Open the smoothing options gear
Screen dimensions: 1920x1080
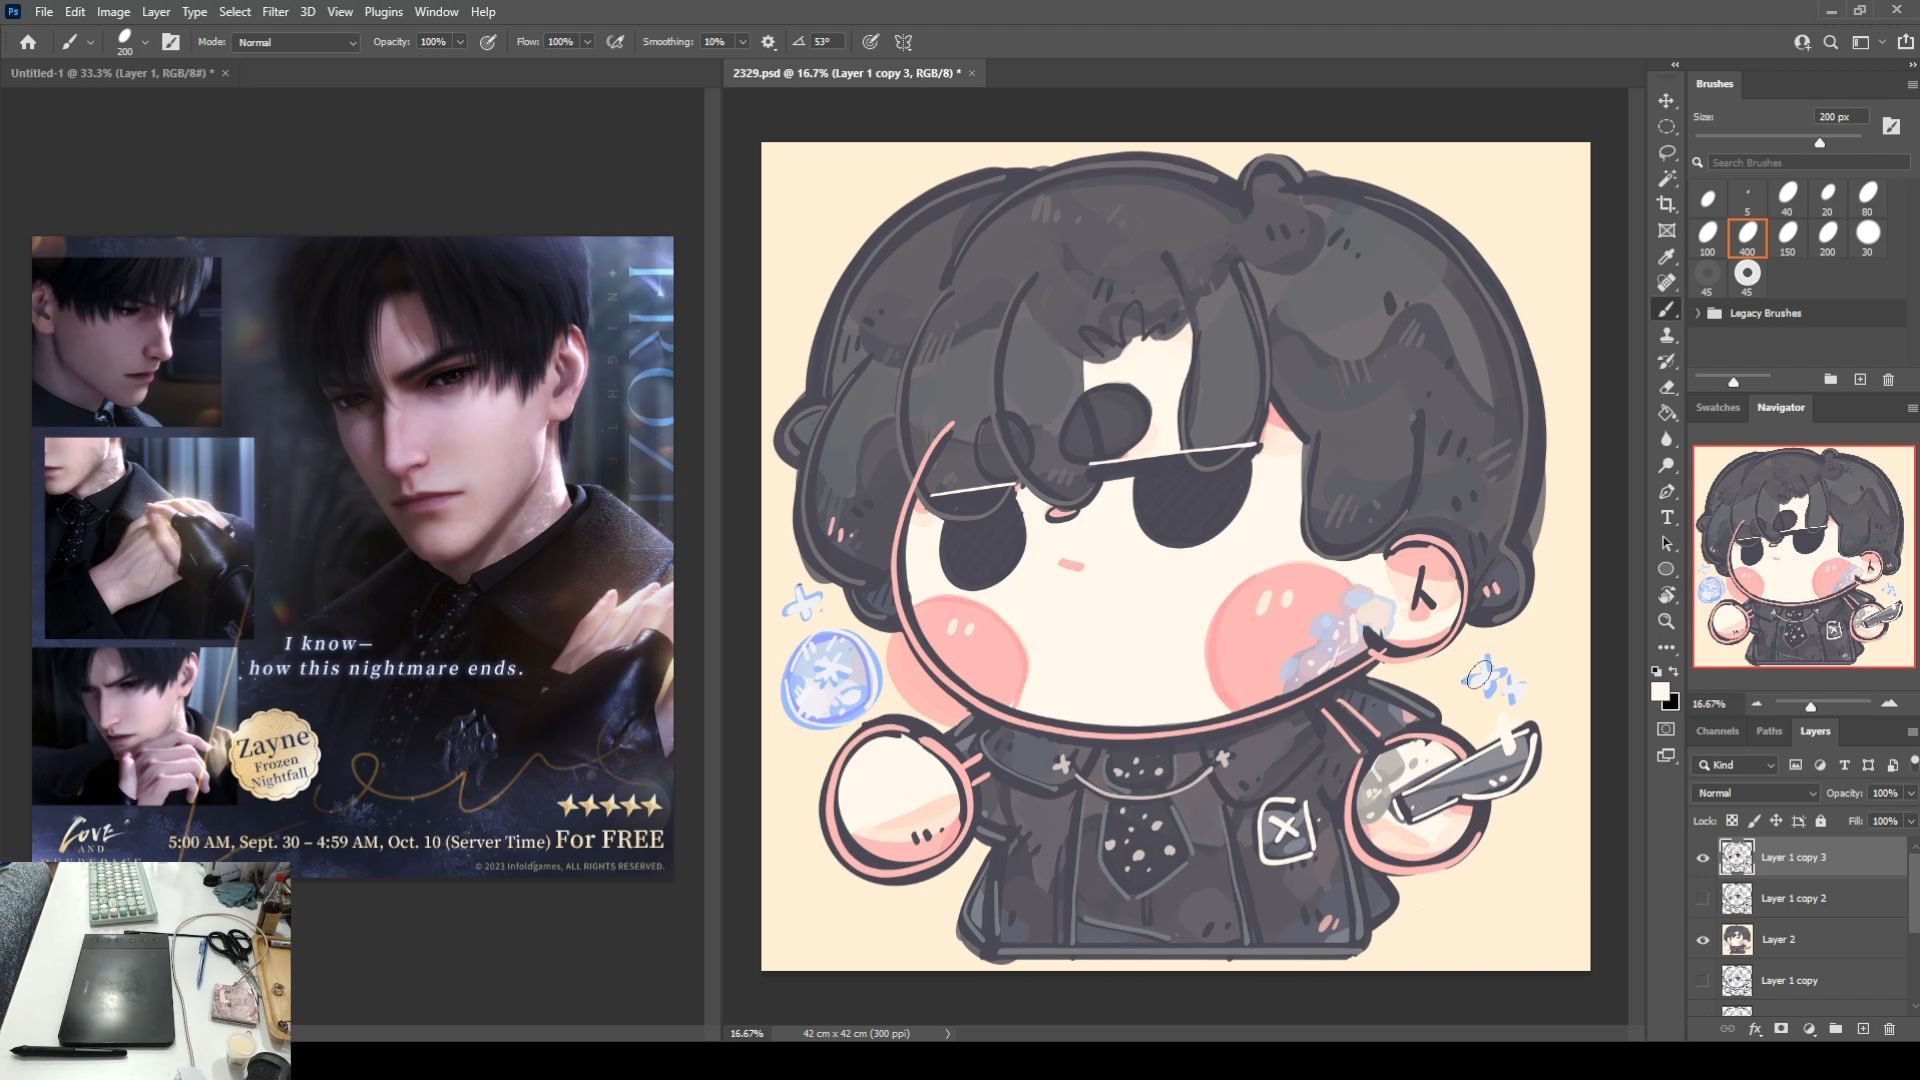(768, 42)
